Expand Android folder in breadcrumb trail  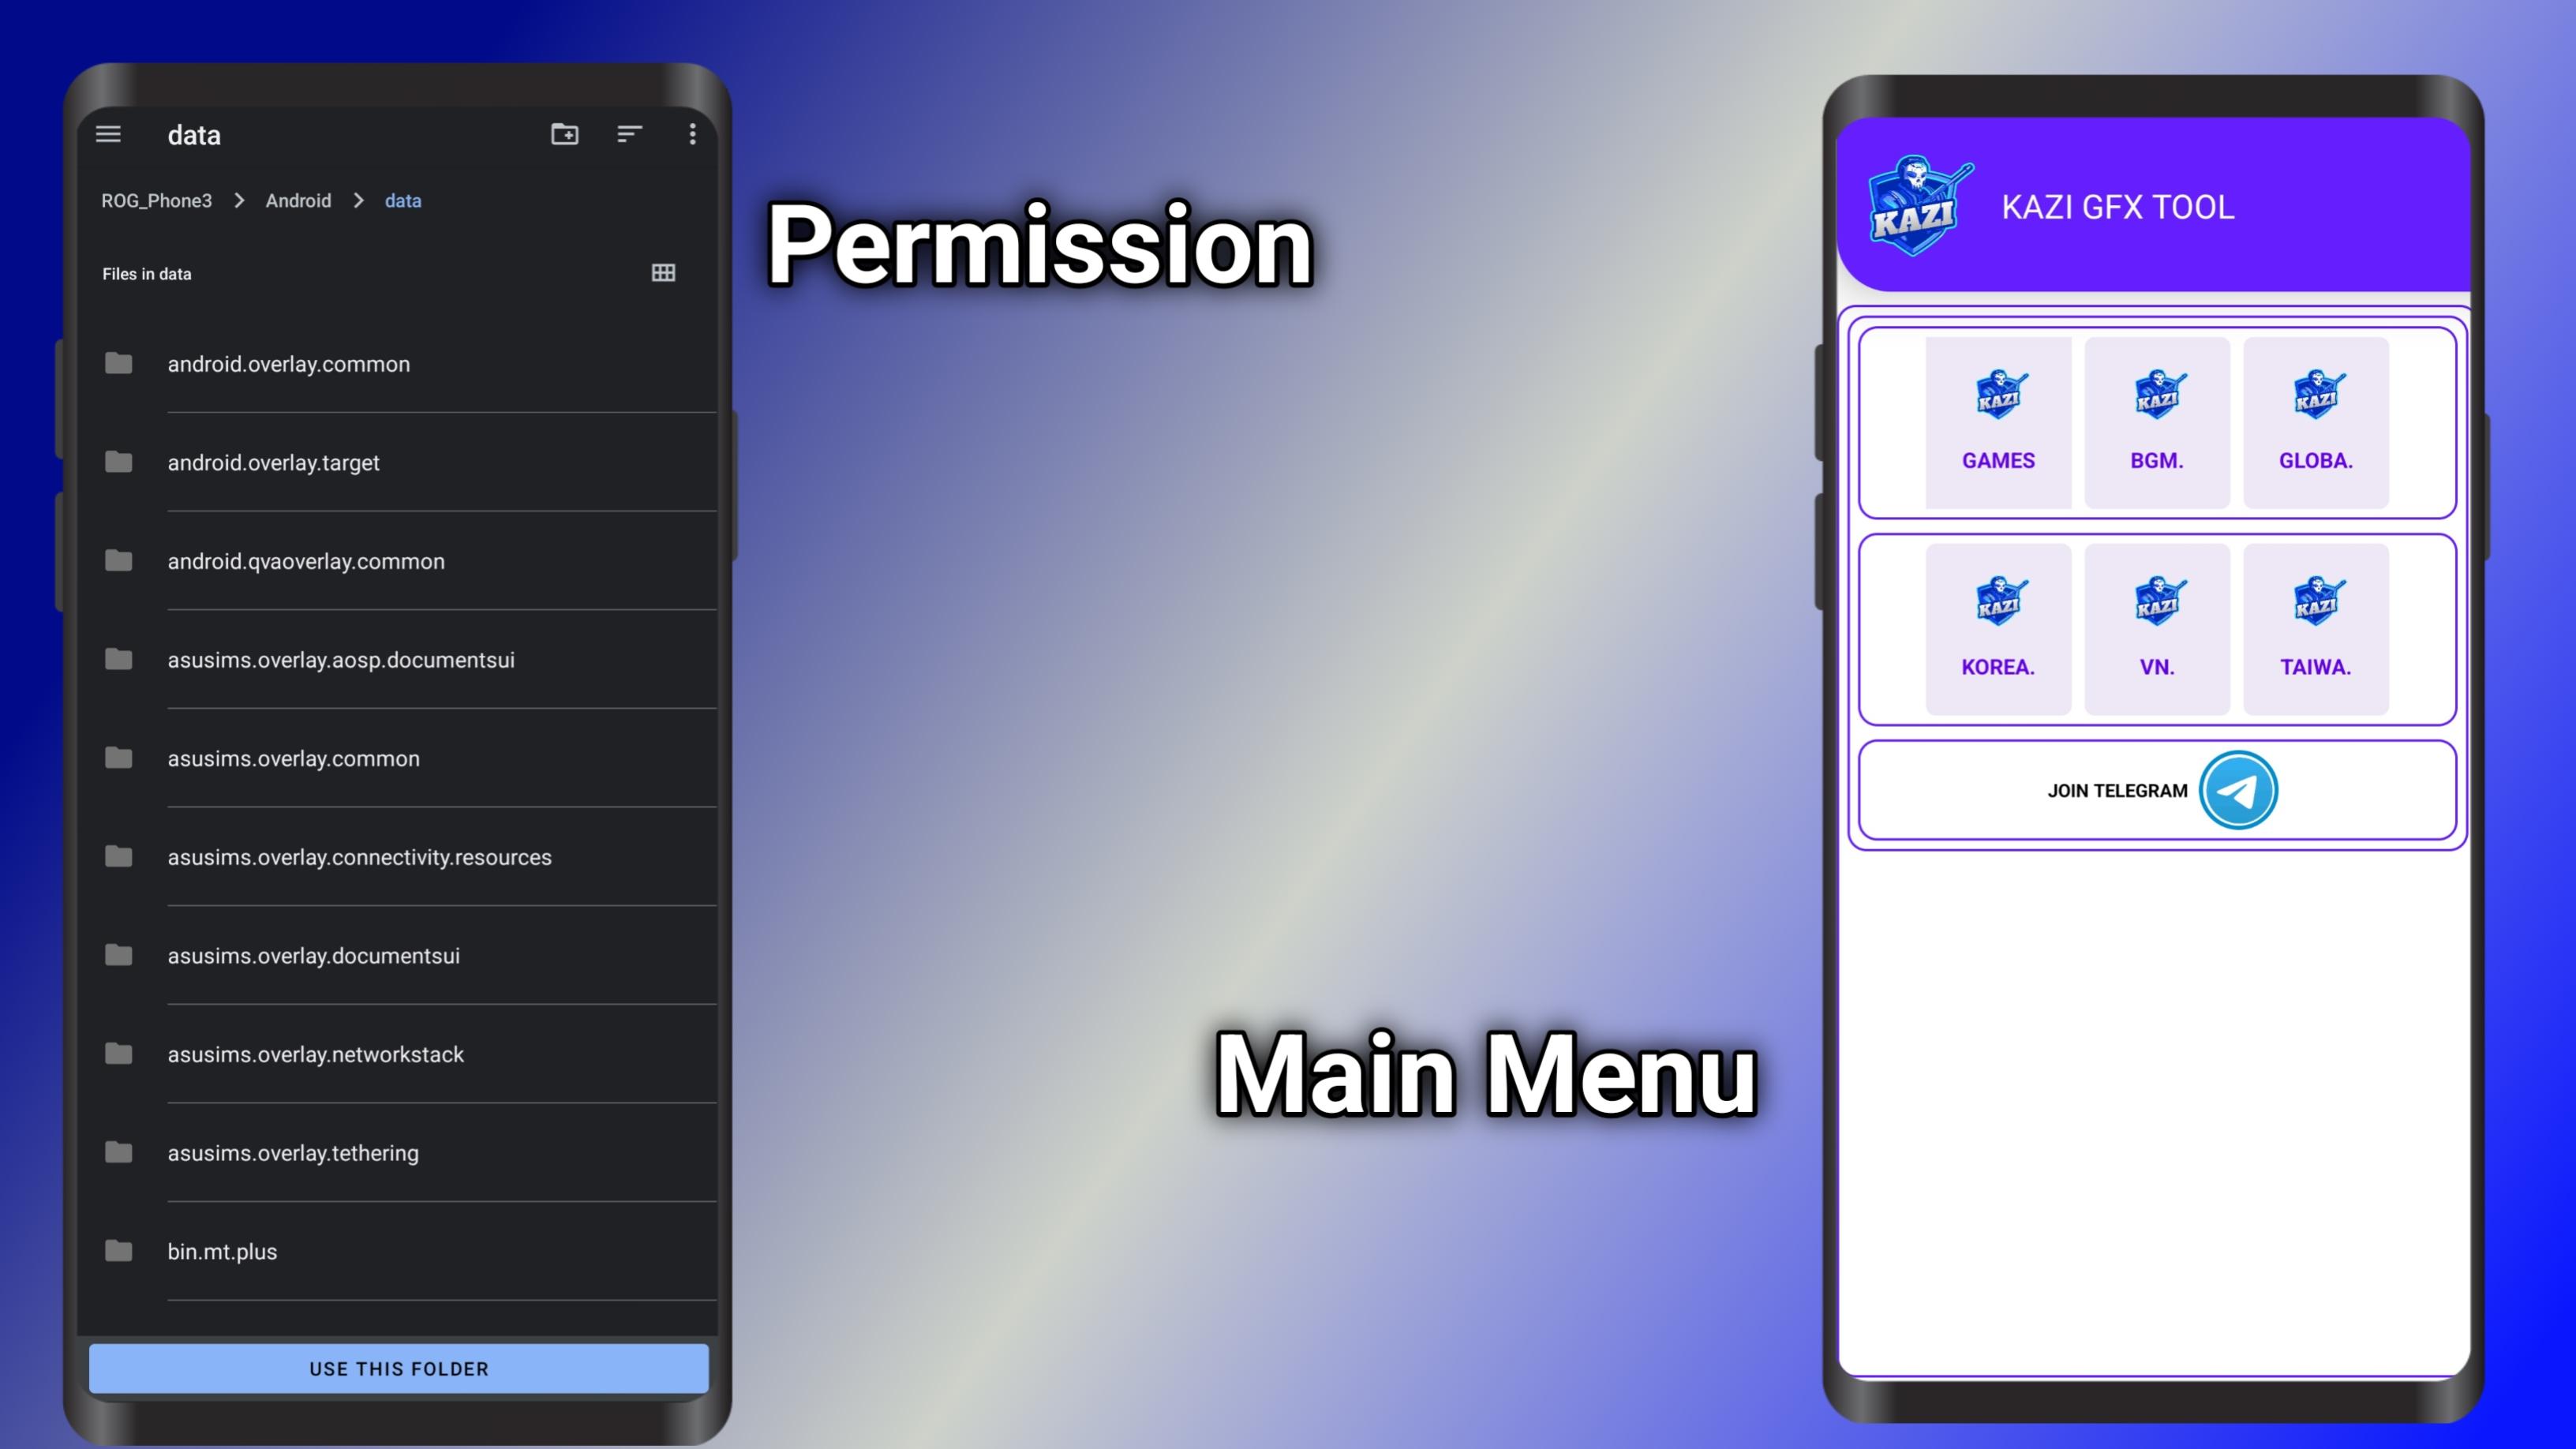298,200
